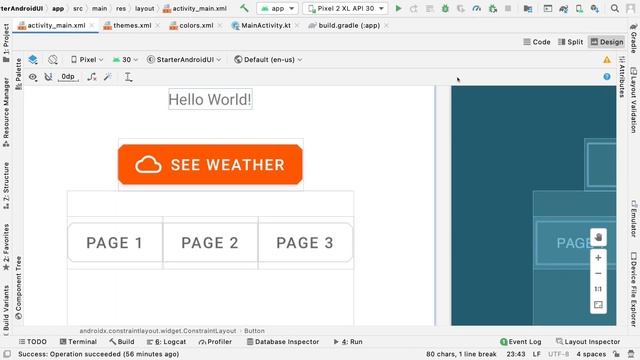This screenshot has width=640, height=360.
Task: Open the Layout Inspector
Action: tap(588, 342)
